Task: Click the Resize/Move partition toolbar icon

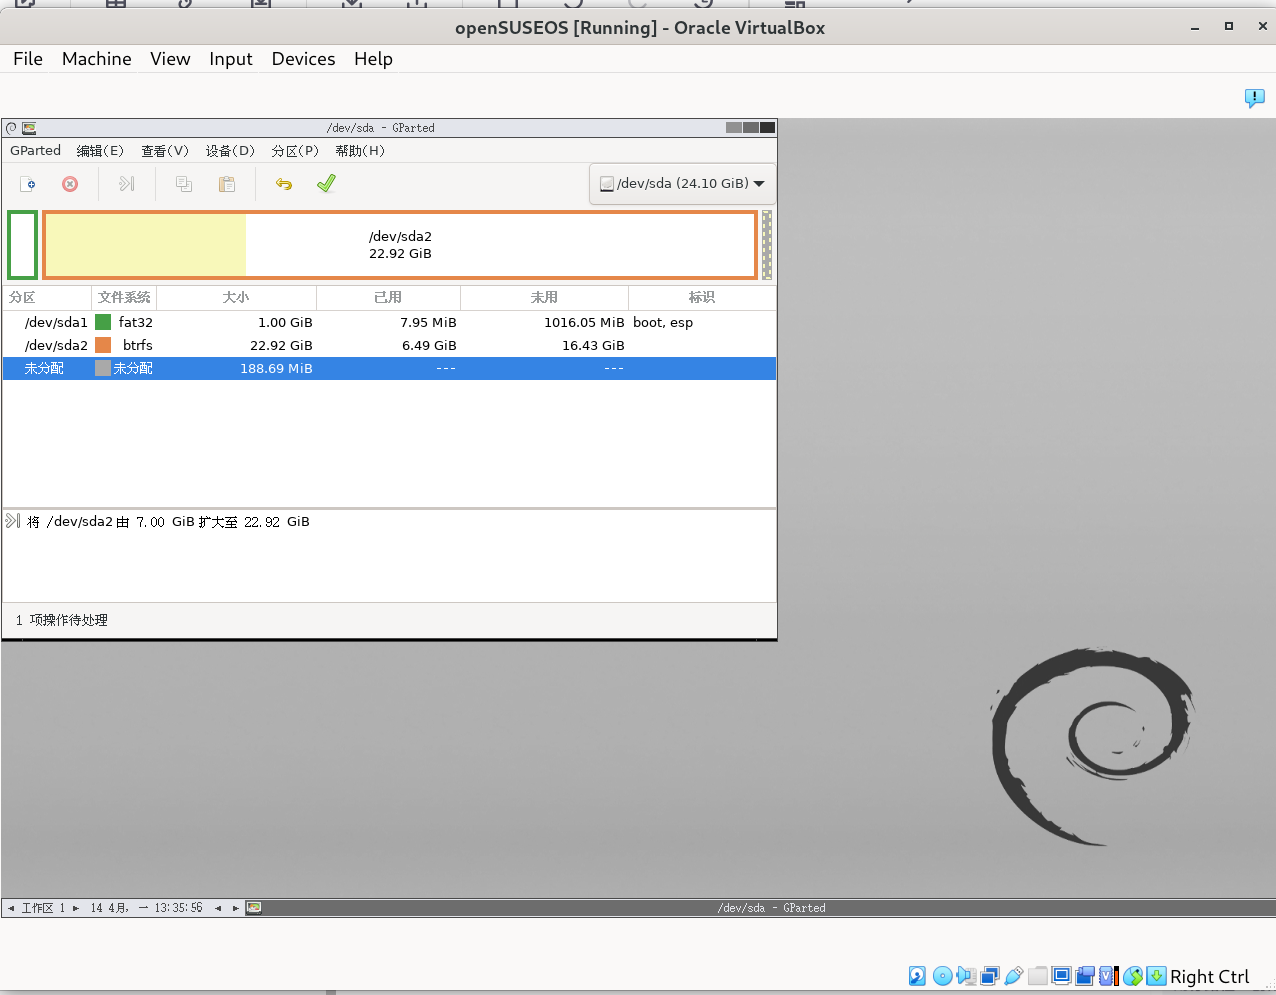Action: click(x=126, y=184)
